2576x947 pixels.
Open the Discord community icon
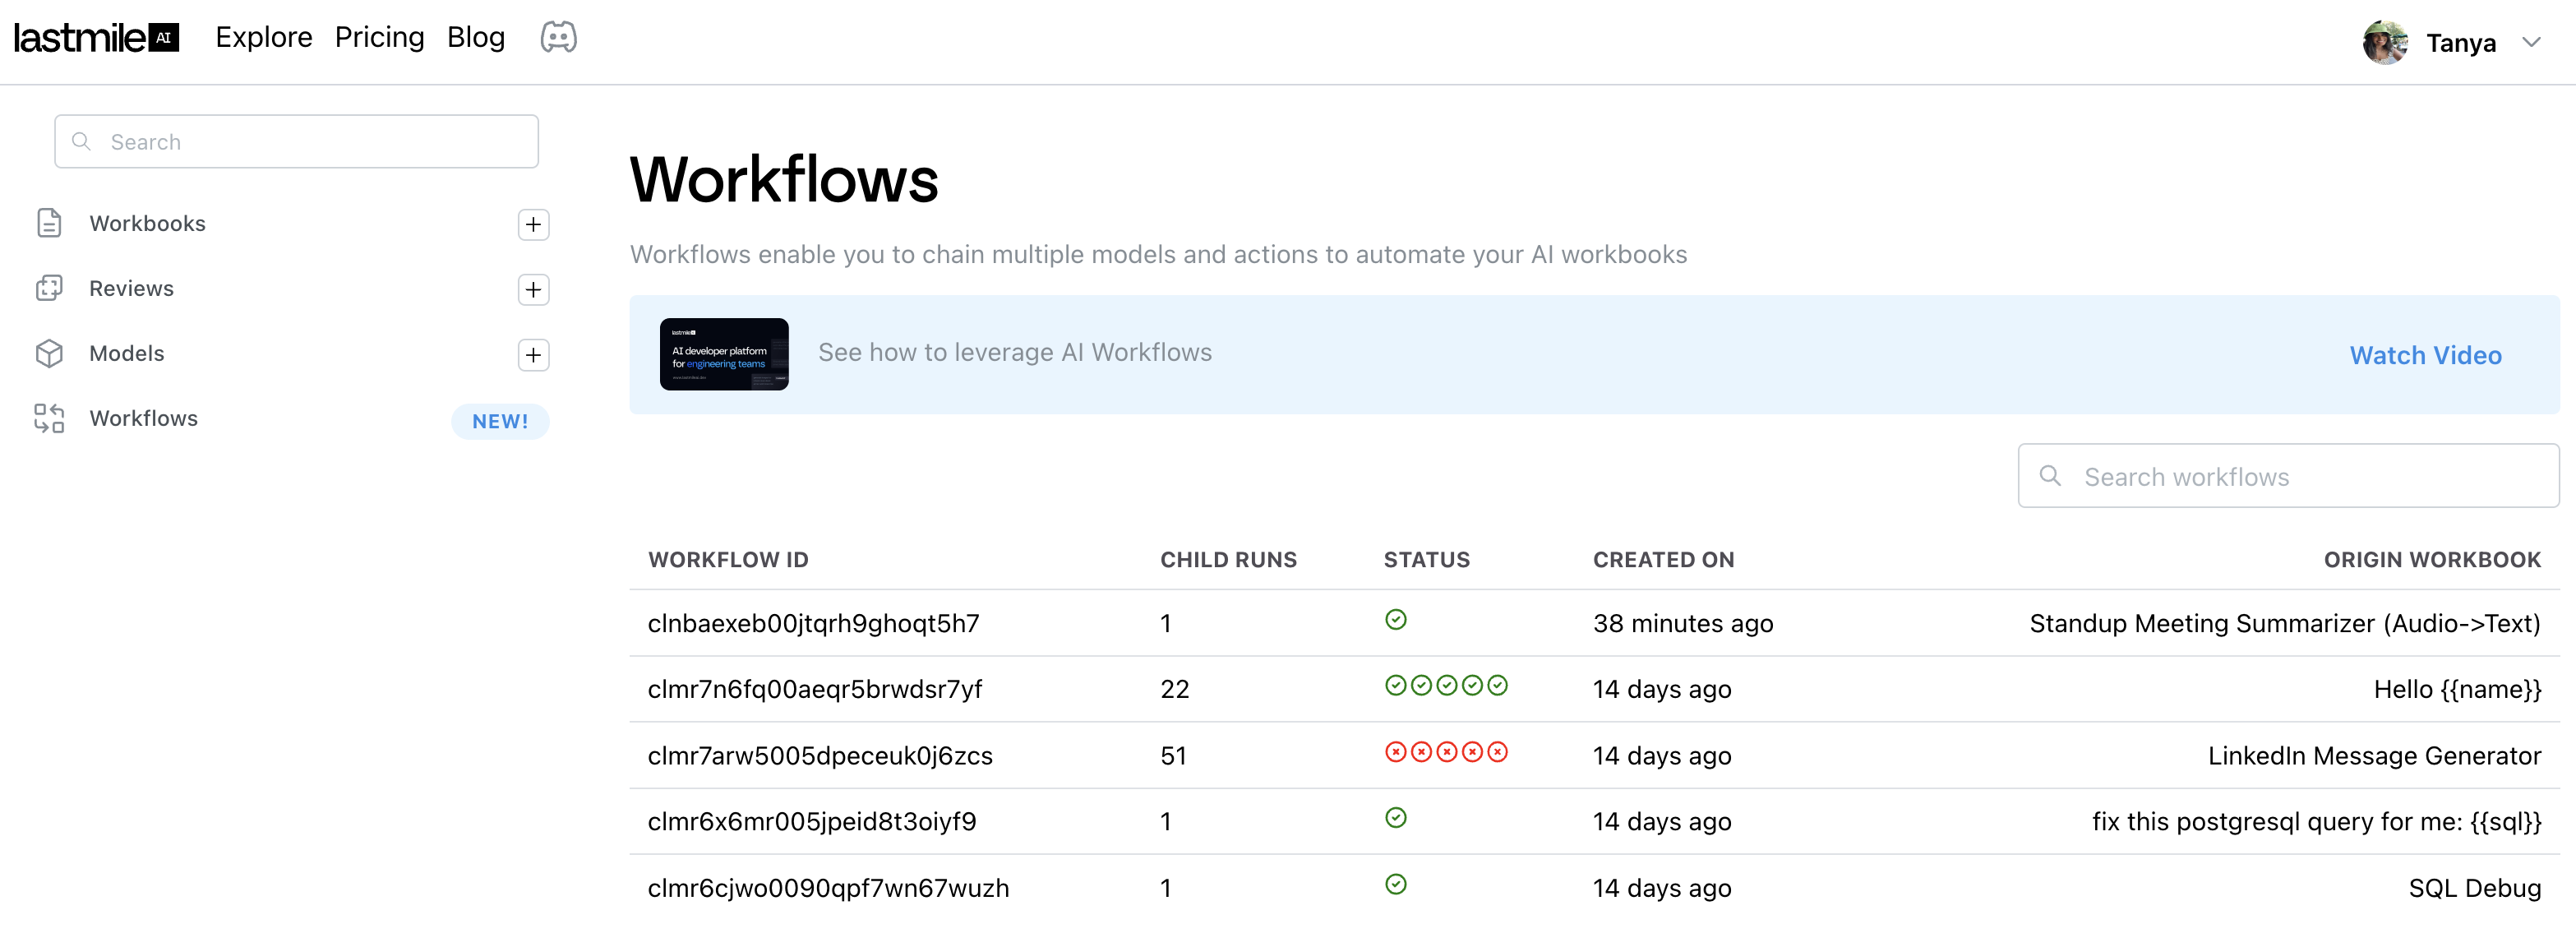(x=558, y=38)
